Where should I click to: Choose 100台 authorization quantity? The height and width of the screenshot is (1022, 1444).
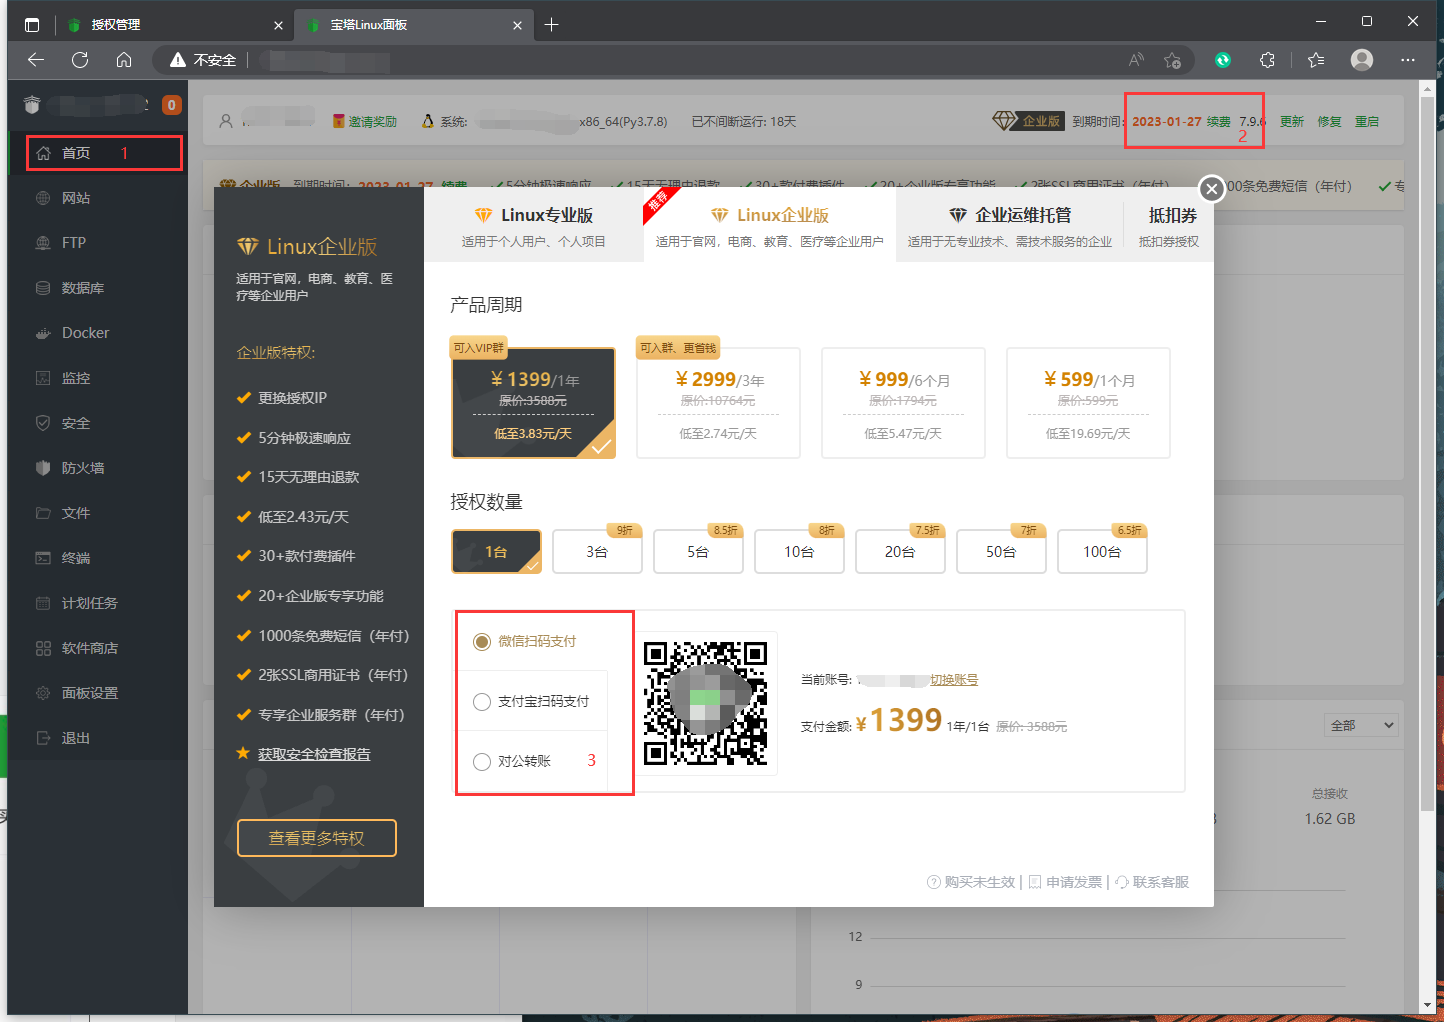tap(1102, 552)
